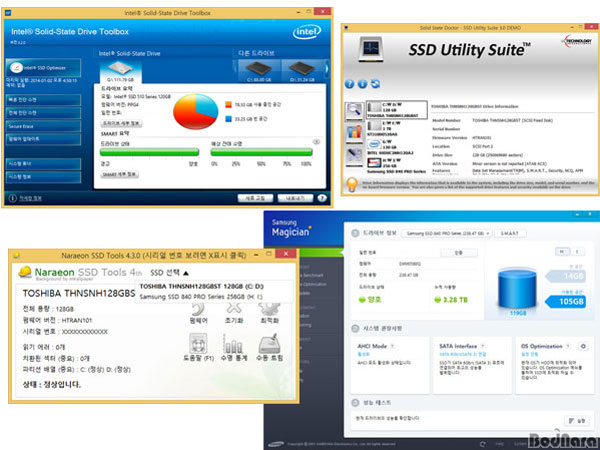600x450 pixels.
Task: Collapse the system compatibility section in Magician
Action: point(355,328)
